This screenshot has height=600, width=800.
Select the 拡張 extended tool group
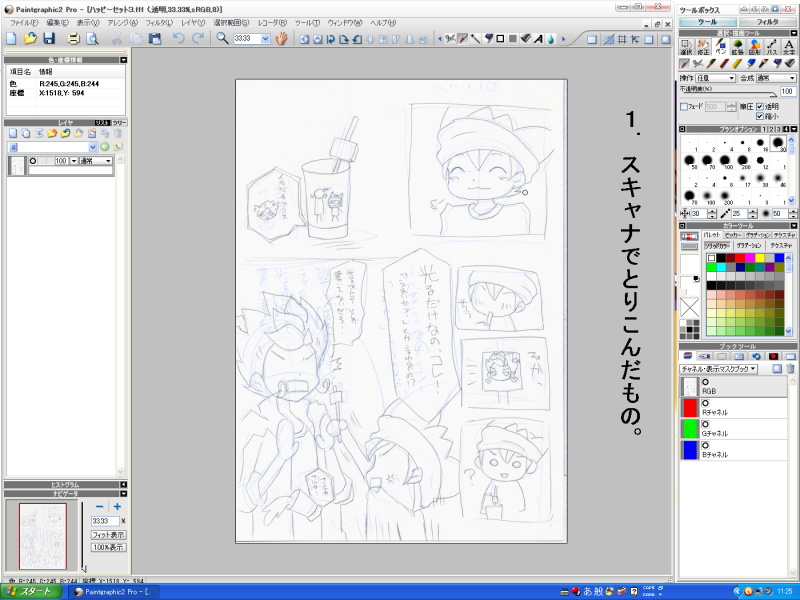(737, 47)
